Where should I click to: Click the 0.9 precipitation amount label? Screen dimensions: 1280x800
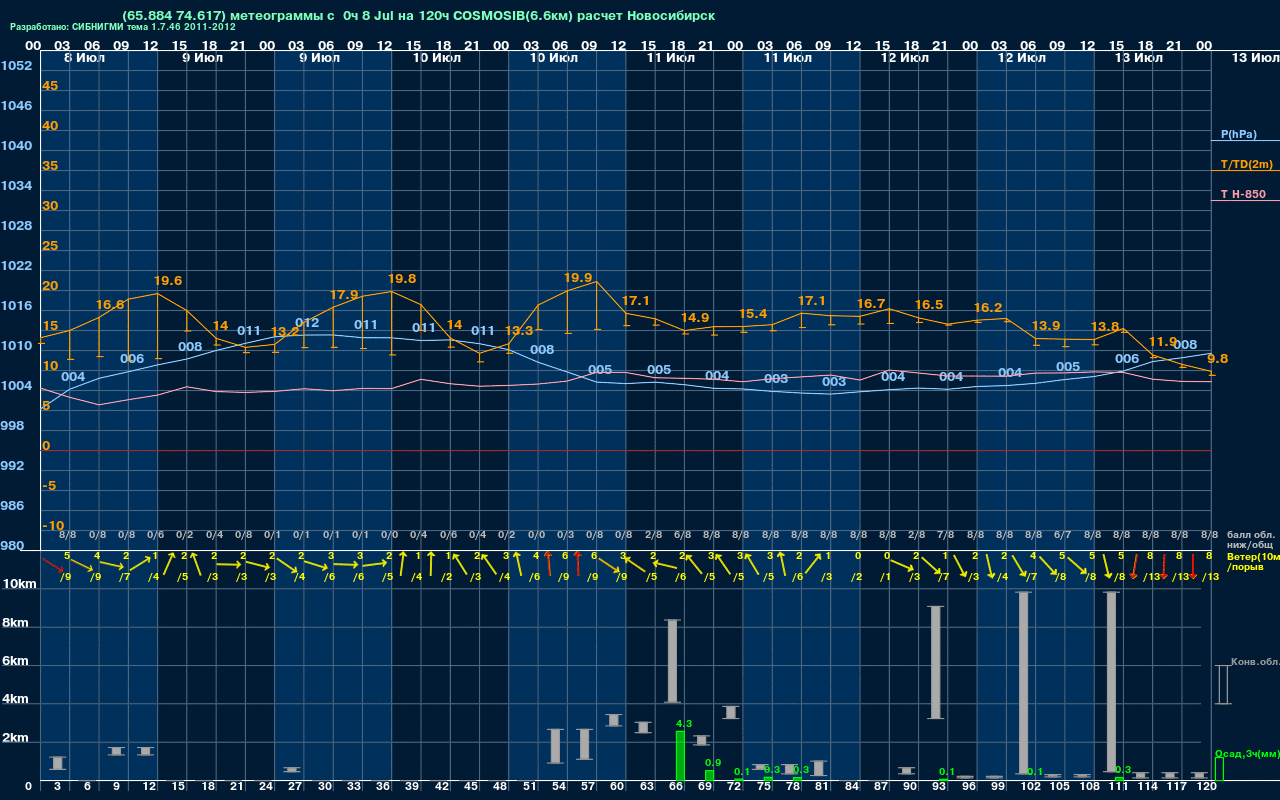[713, 763]
